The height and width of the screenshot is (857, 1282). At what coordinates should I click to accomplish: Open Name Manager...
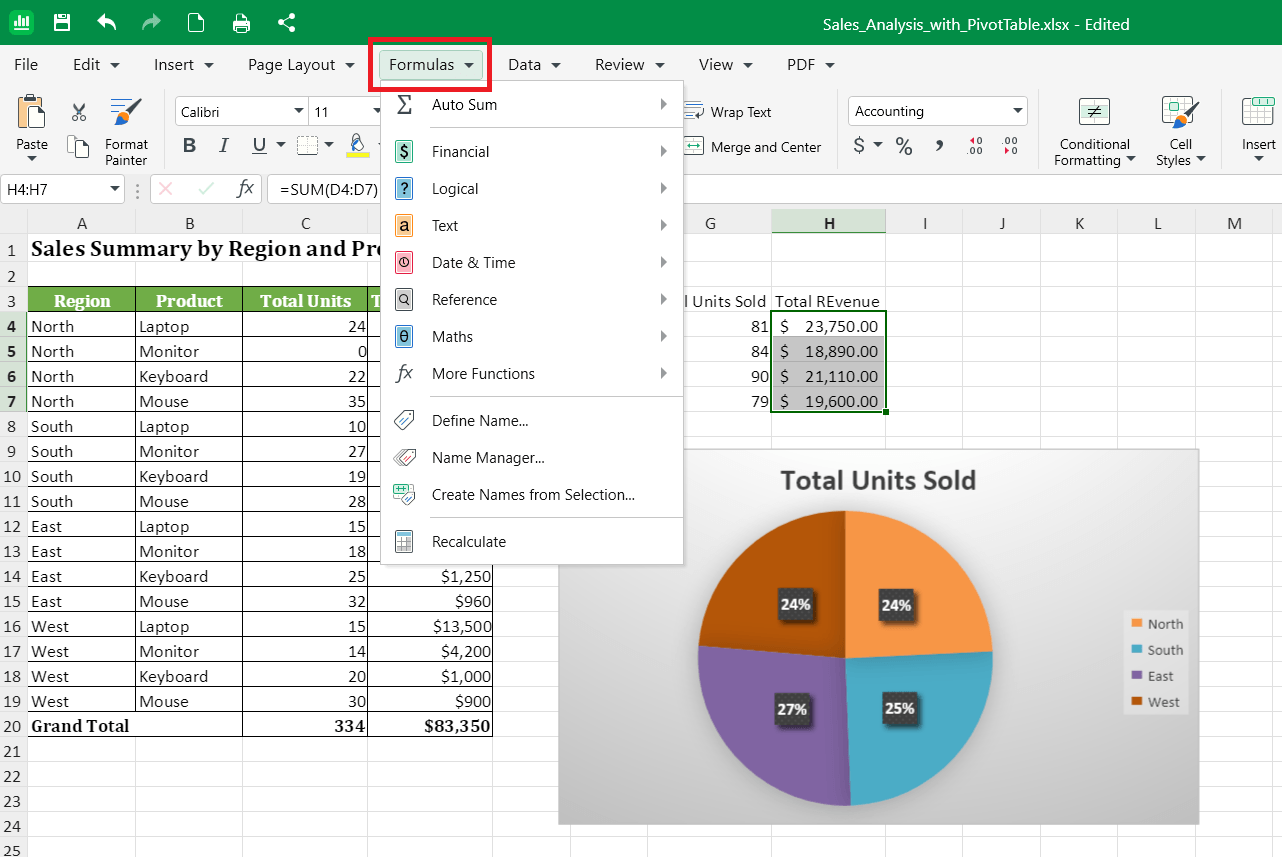coord(532,457)
